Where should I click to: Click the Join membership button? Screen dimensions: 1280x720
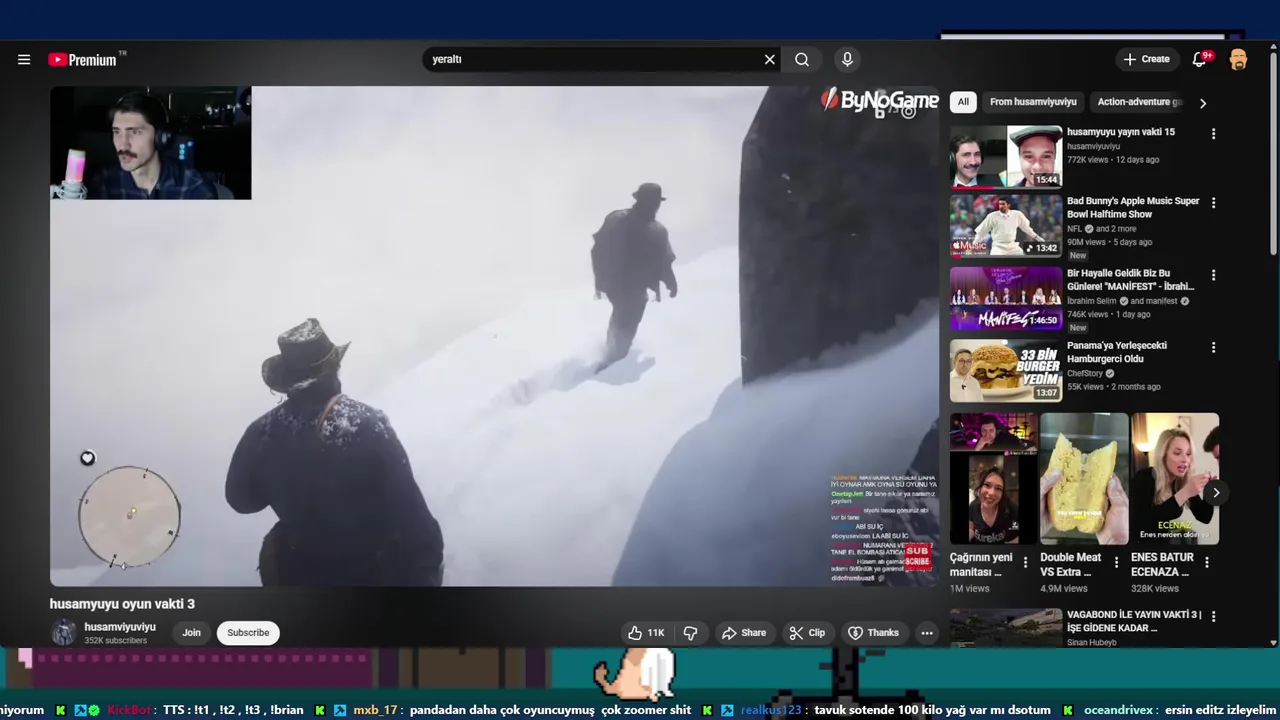[191, 632]
